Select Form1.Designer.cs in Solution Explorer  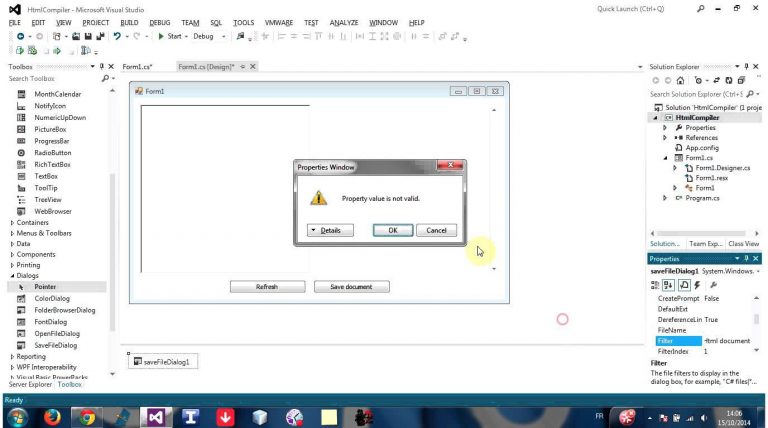[x=722, y=167]
